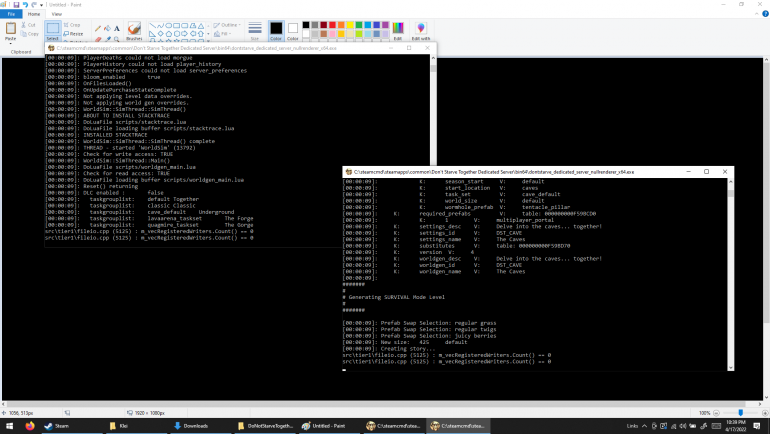Open the Customize Quick Access Toolbar arrow
Image resolution: width=770 pixels, height=434 pixels.
tap(41, 5)
